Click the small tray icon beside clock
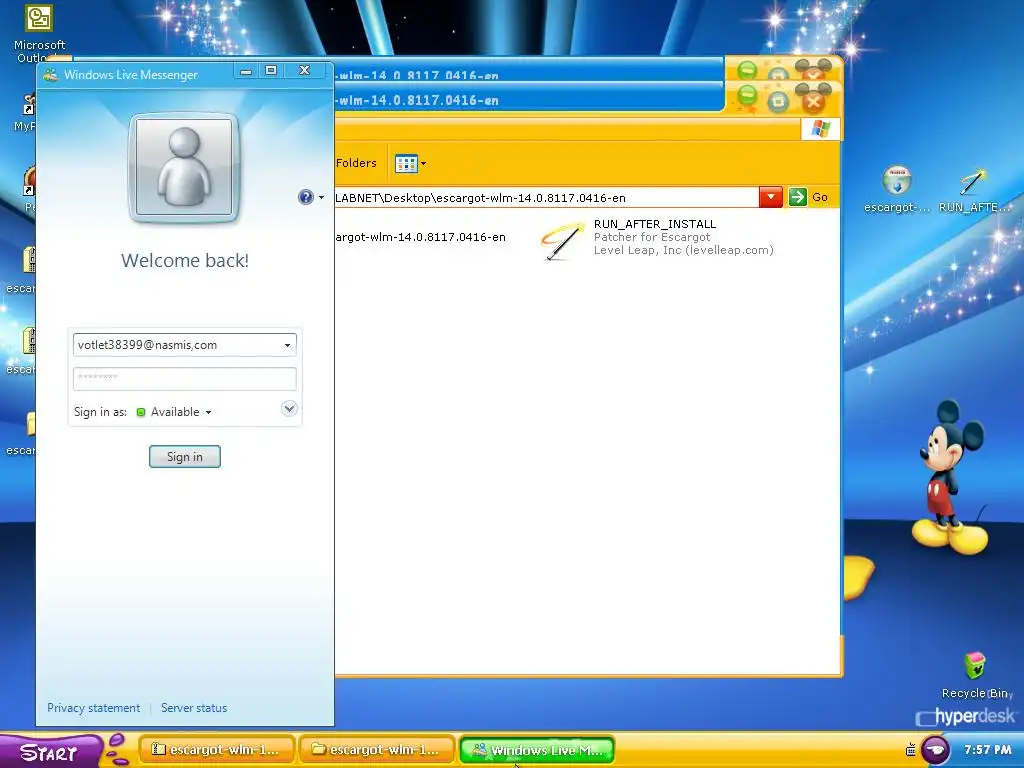The height and width of the screenshot is (768, 1024). coord(910,750)
